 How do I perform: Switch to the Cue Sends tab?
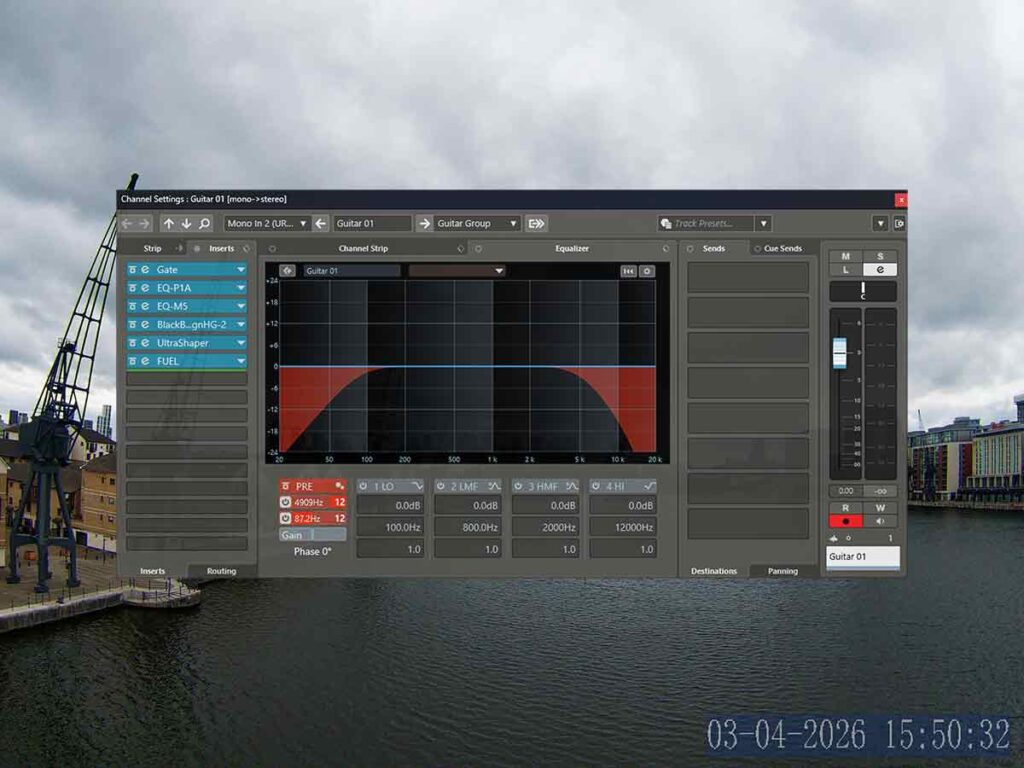pyautogui.click(x=782, y=248)
